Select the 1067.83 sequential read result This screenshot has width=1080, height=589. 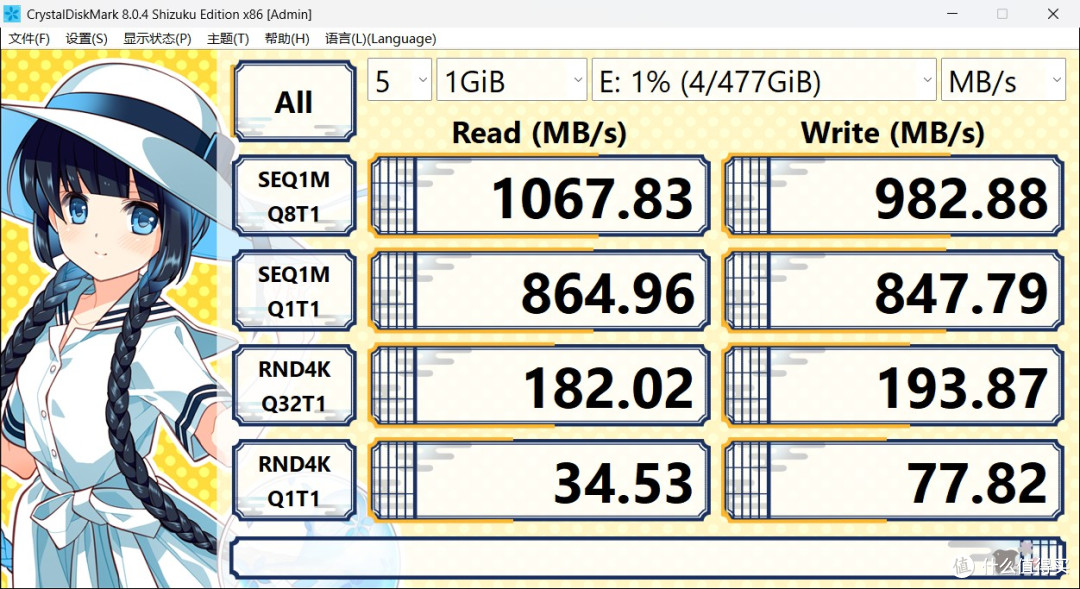pos(541,196)
